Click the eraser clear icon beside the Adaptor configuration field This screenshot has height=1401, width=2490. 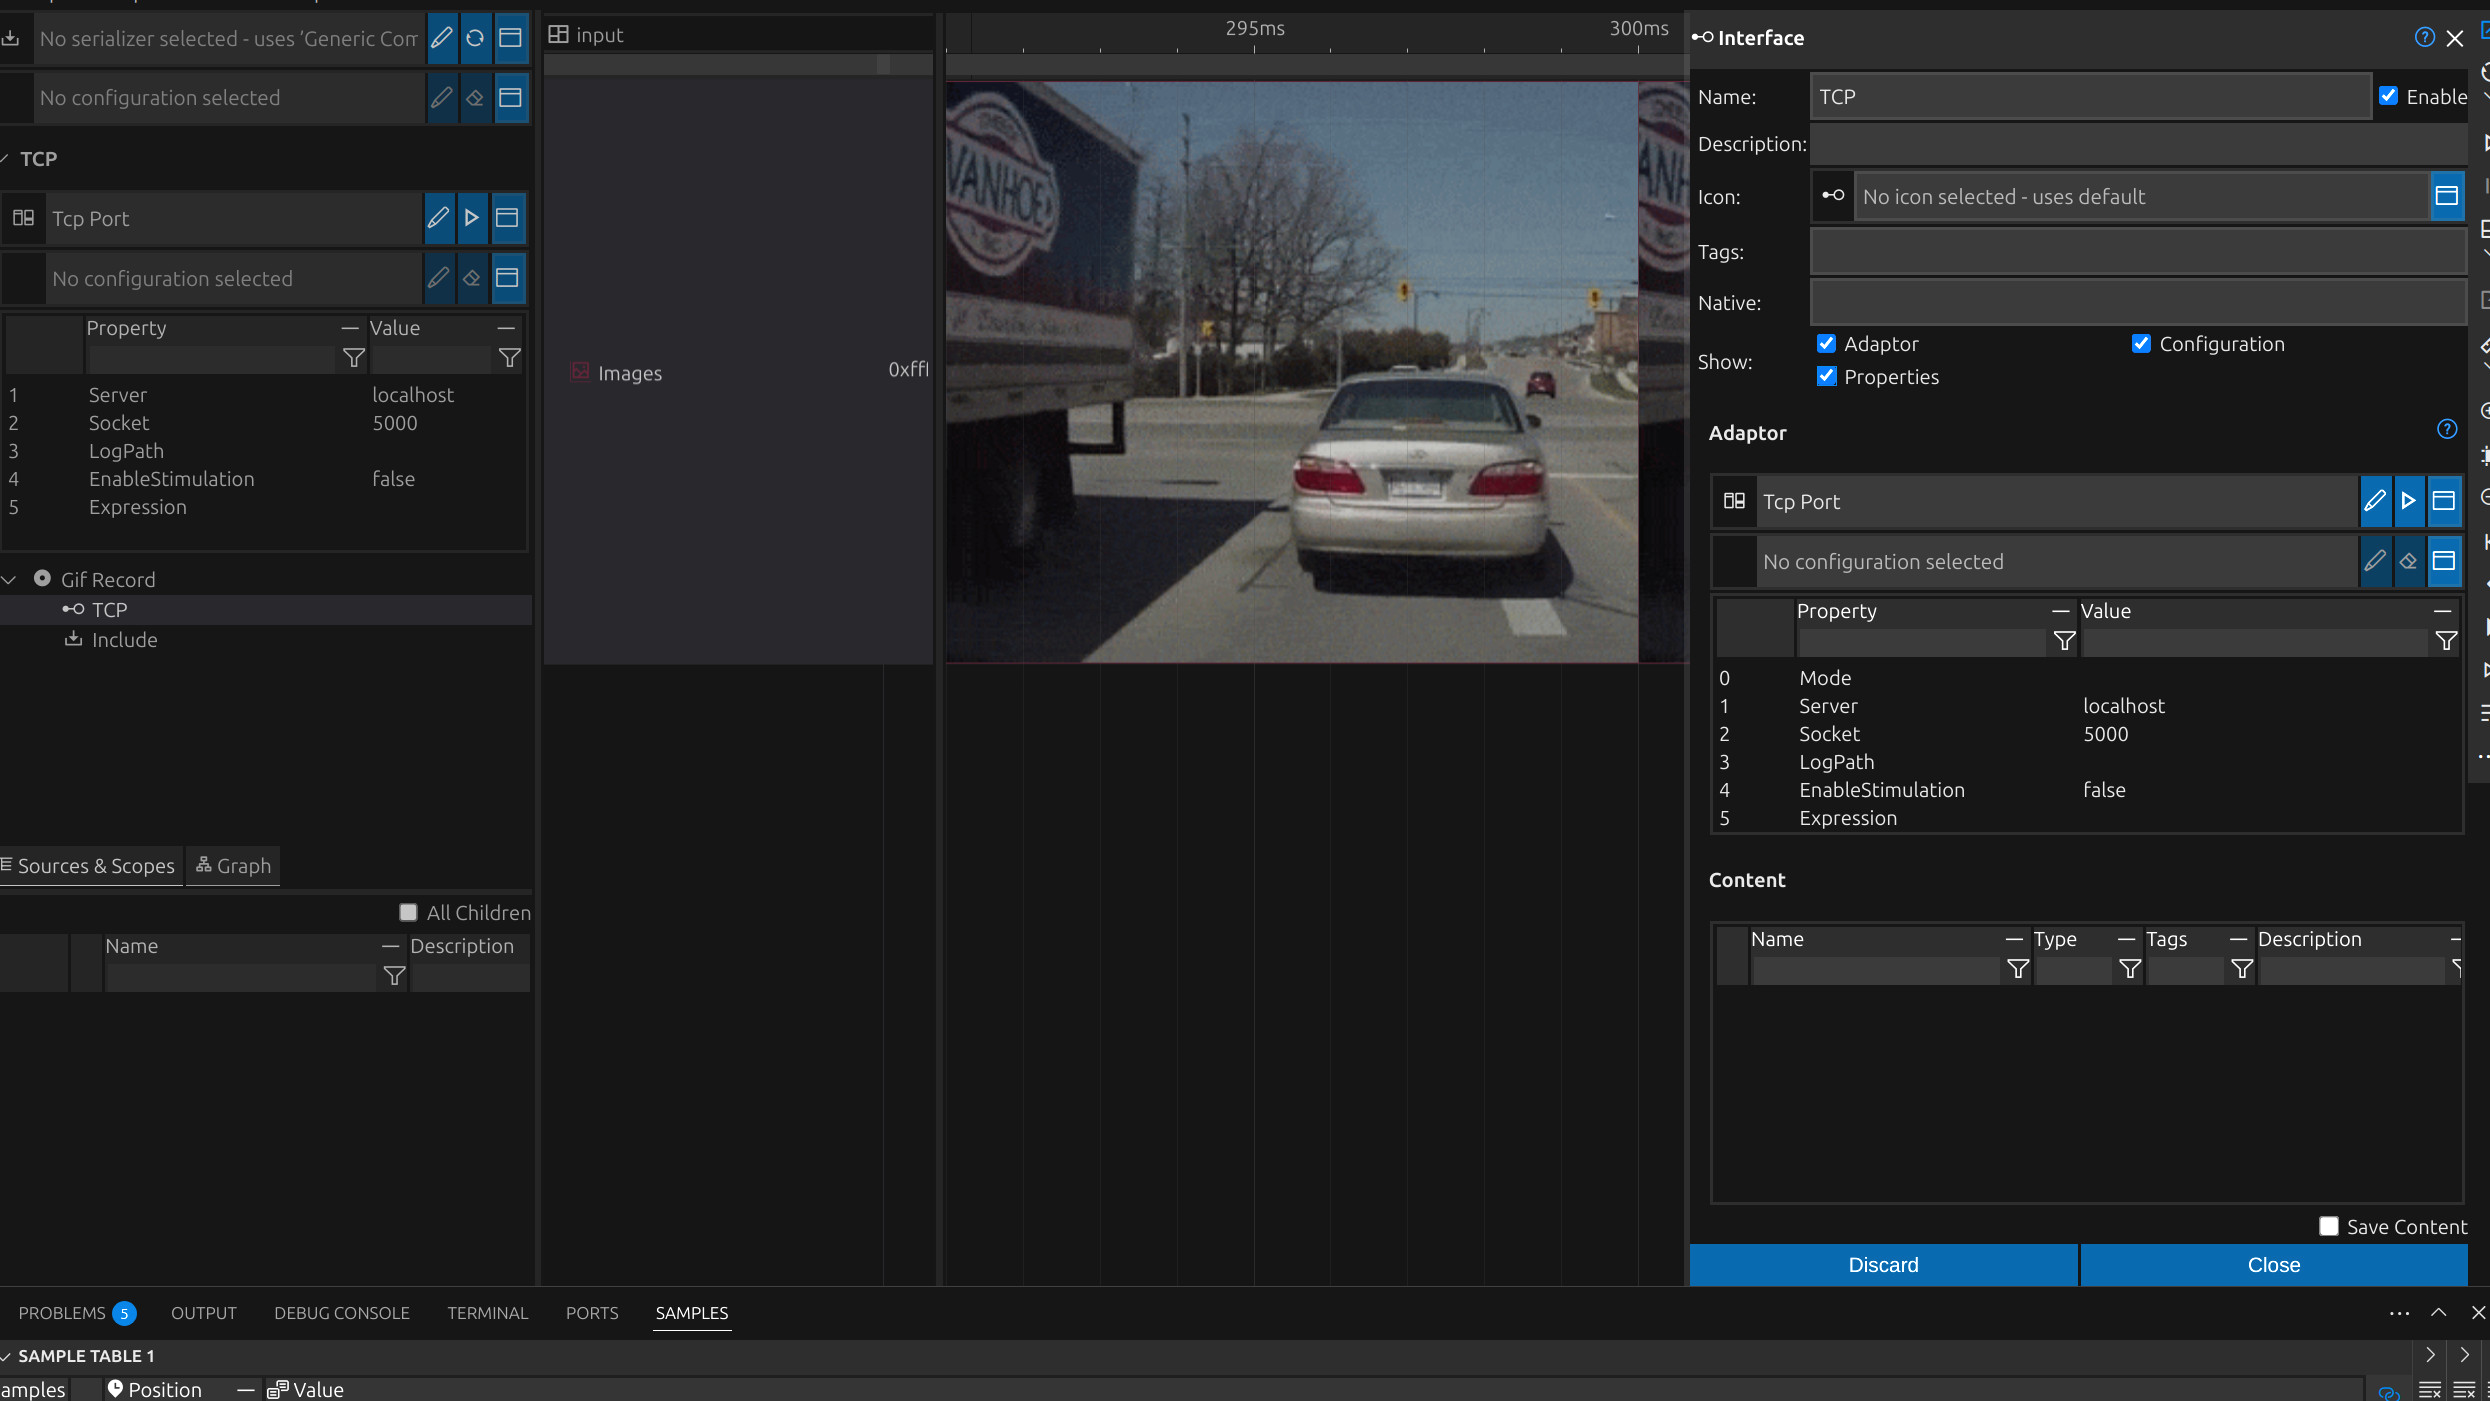[2409, 561]
